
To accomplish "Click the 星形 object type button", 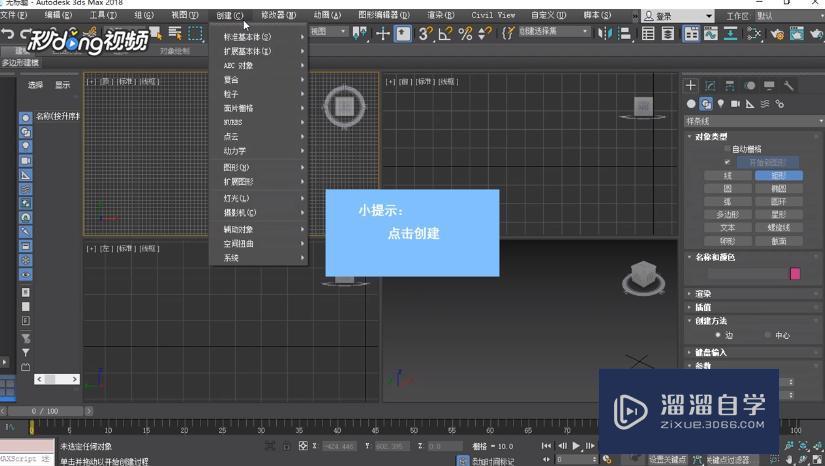I will [777, 214].
